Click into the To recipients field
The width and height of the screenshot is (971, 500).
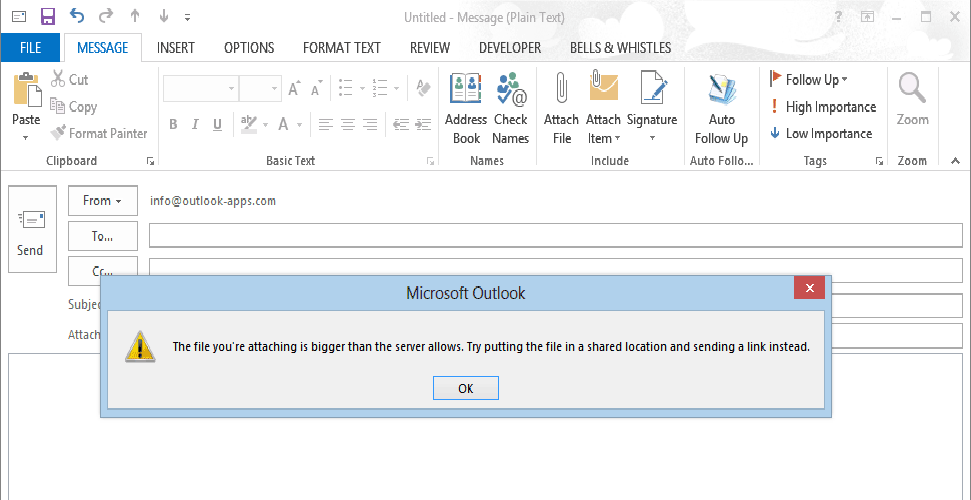(555, 235)
